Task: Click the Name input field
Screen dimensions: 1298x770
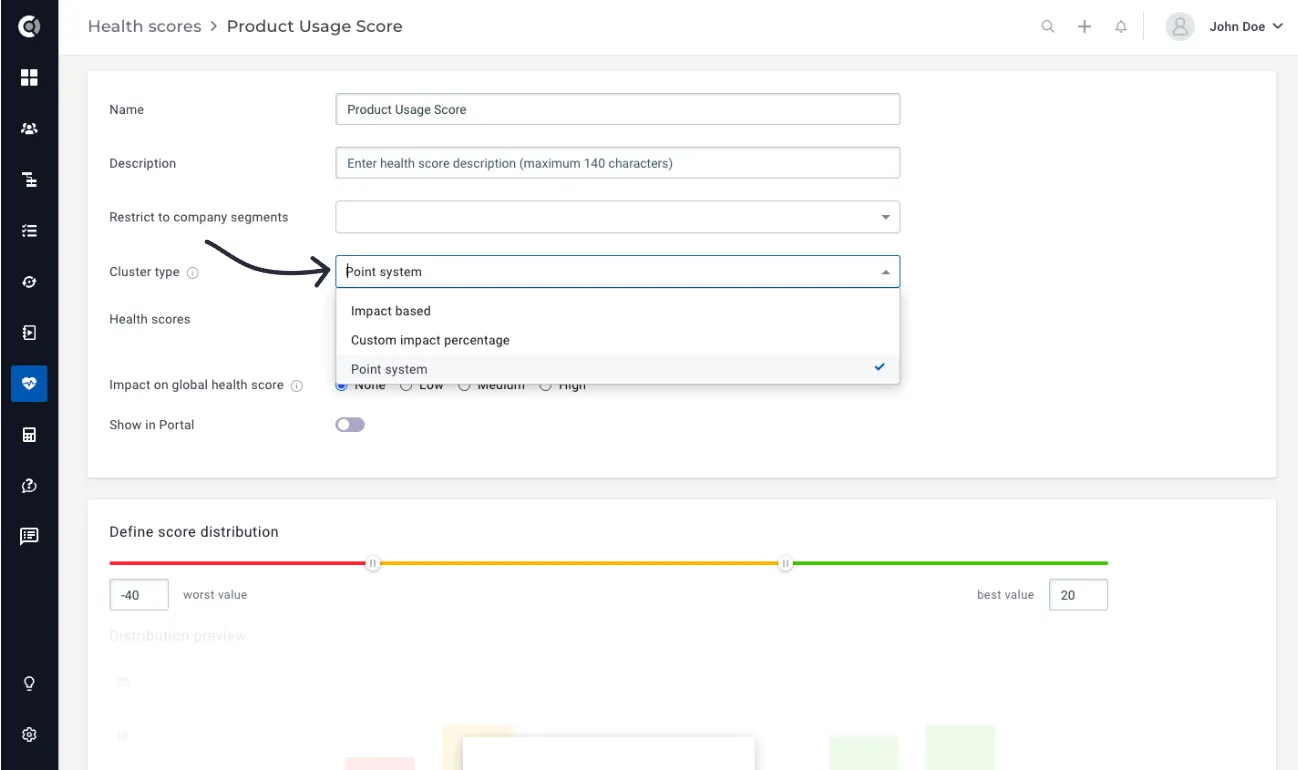Action: [618, 109]
